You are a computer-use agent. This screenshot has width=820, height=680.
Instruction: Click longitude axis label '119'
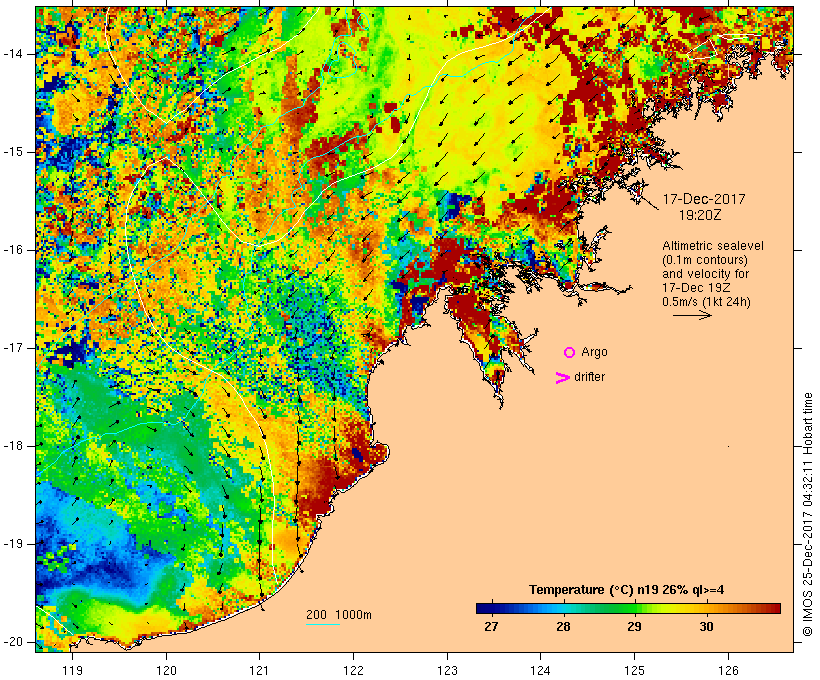click(x=72, y=671)
